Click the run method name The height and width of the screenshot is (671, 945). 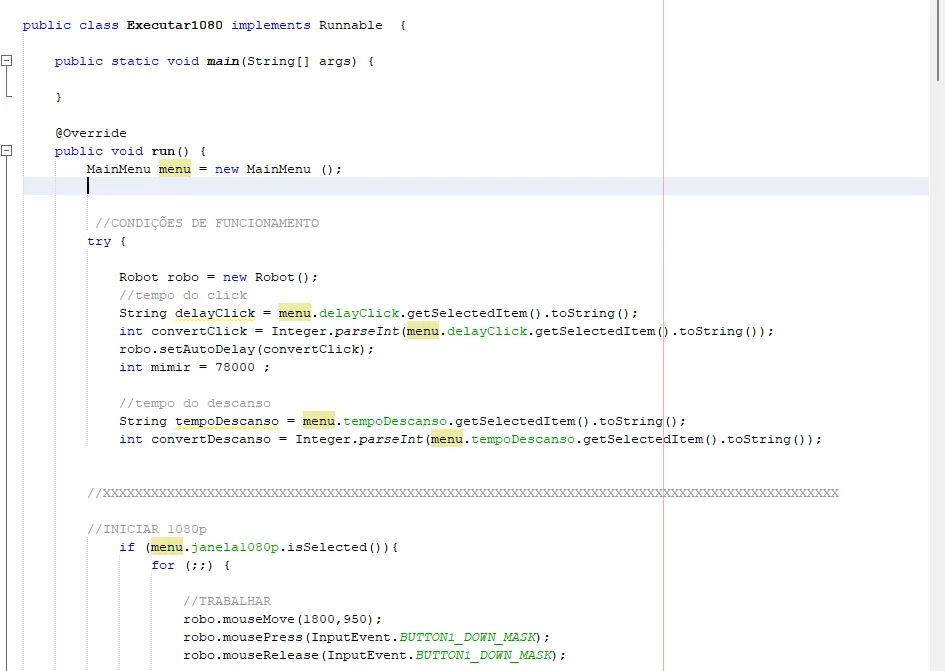tap(163, 151)
